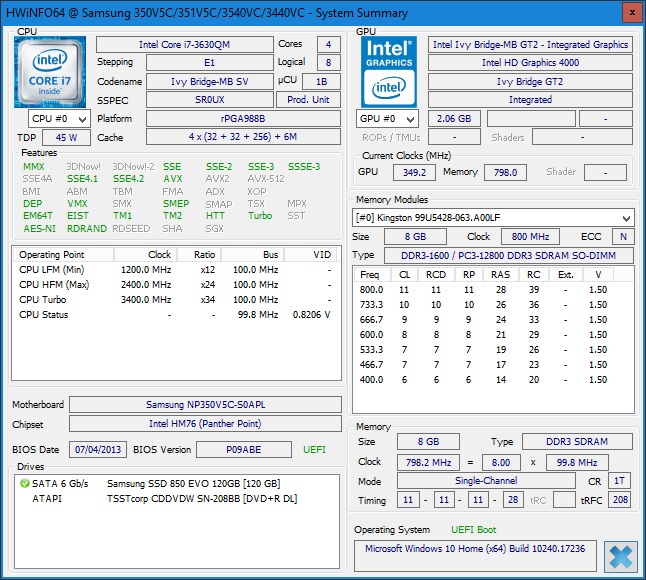Click the Intel Core i7 logo
Image resolution: width=646 pixels, height=580 pixels.
click(51, 71)
